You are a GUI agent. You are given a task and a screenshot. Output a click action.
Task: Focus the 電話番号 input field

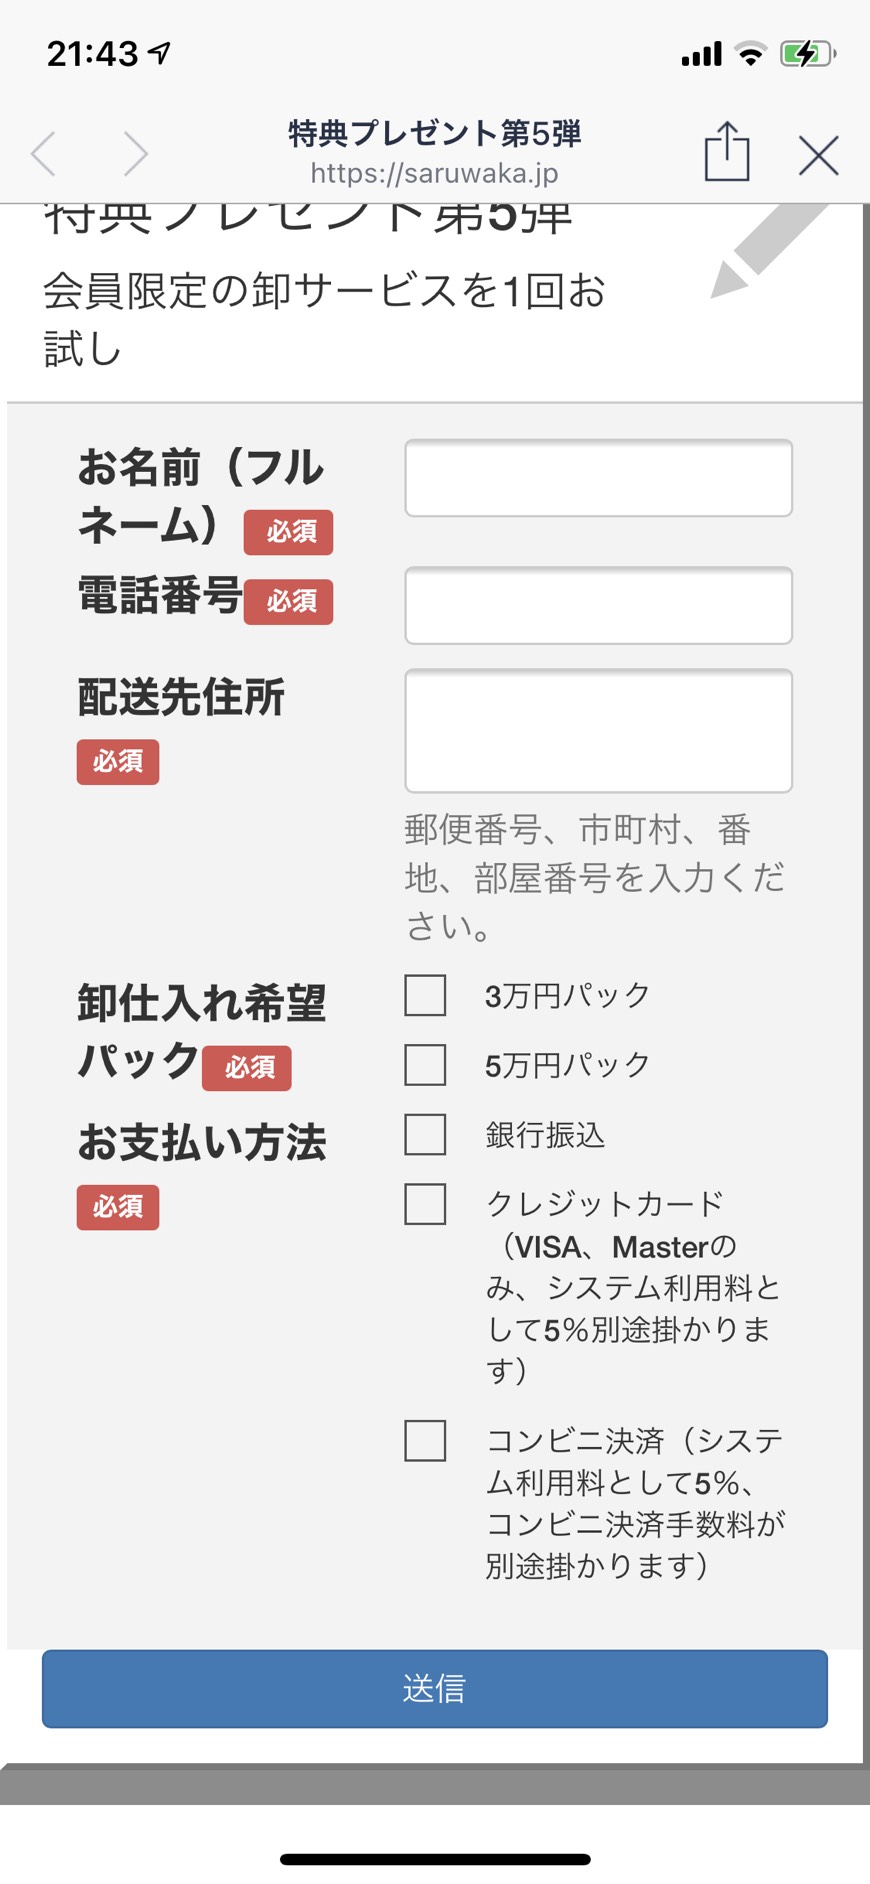tap(598, 606)
